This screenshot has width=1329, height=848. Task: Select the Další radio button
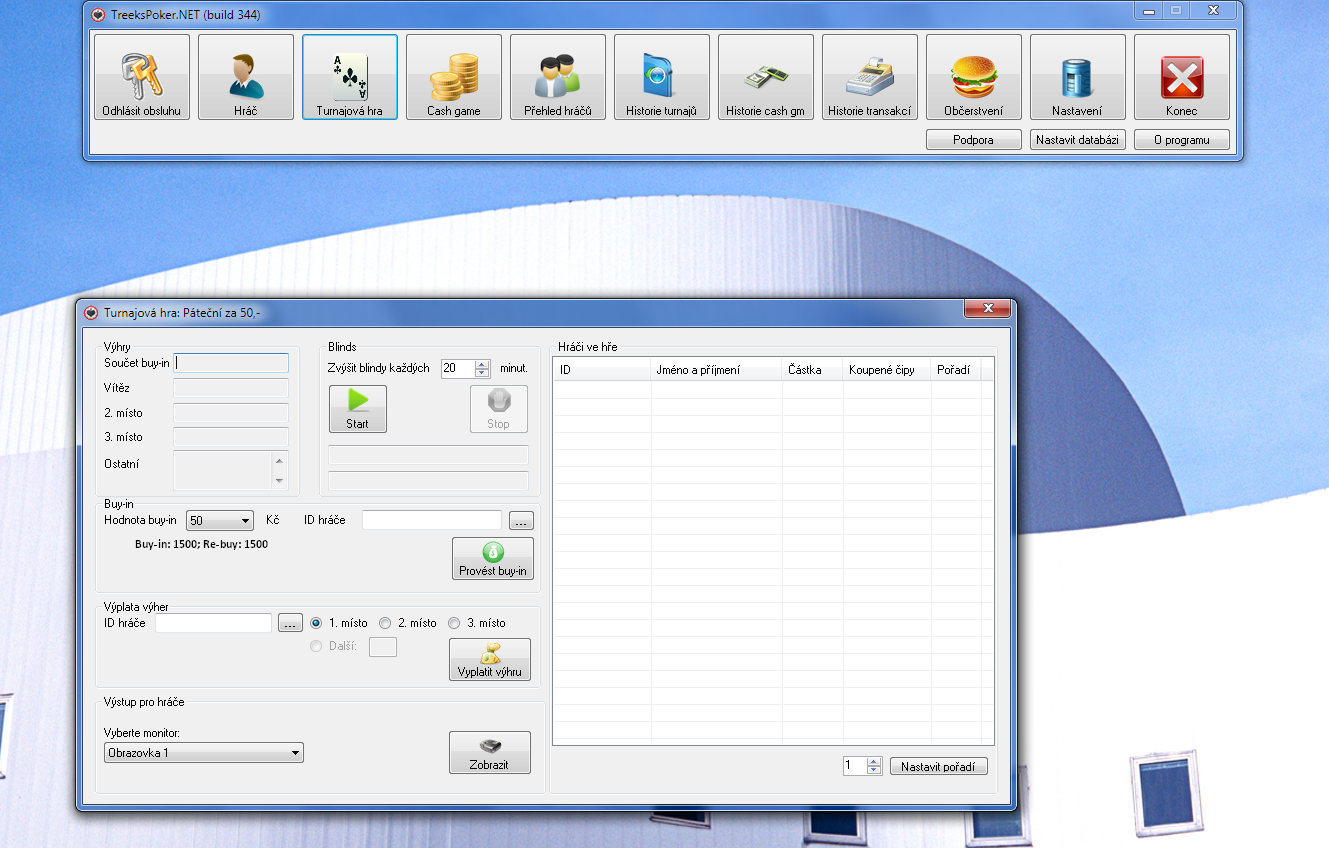316,647
